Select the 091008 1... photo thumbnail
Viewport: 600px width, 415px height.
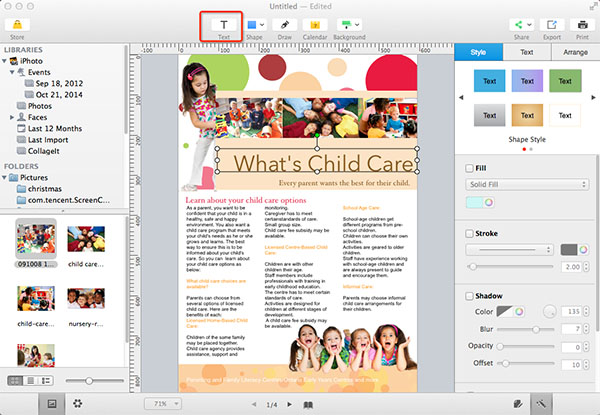coord(36,239)
